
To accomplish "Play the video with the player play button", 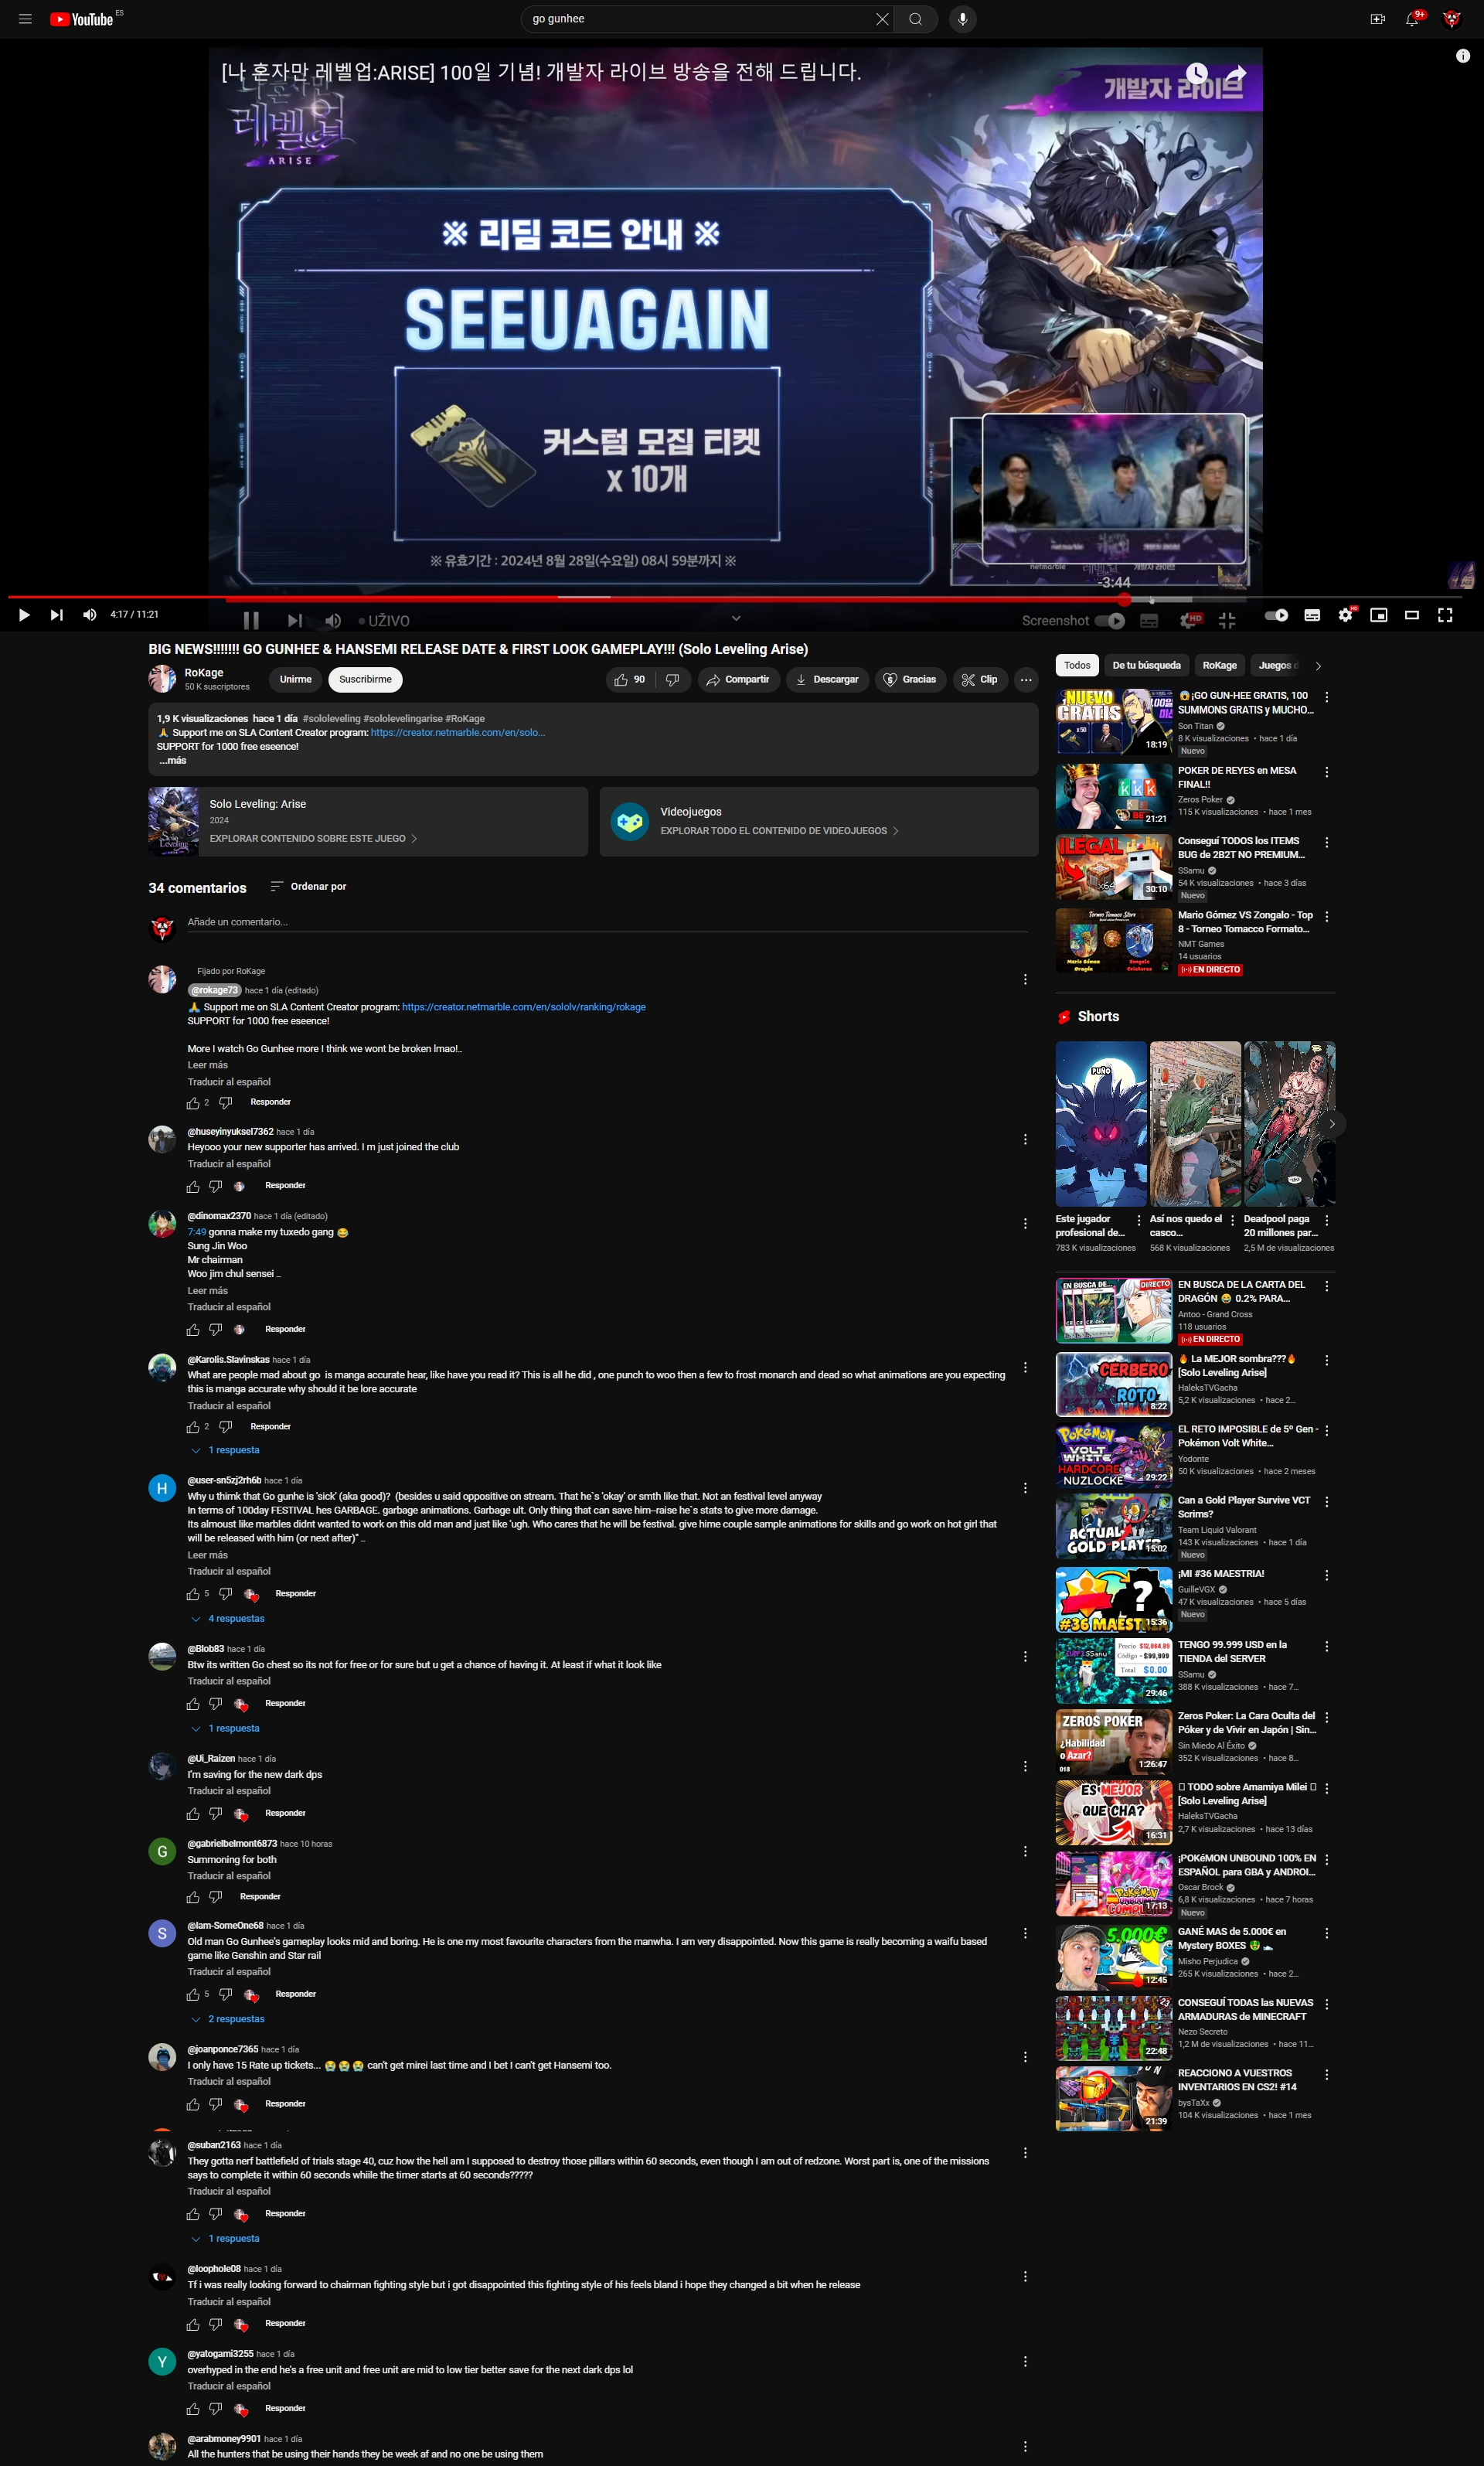I will 24,615.
